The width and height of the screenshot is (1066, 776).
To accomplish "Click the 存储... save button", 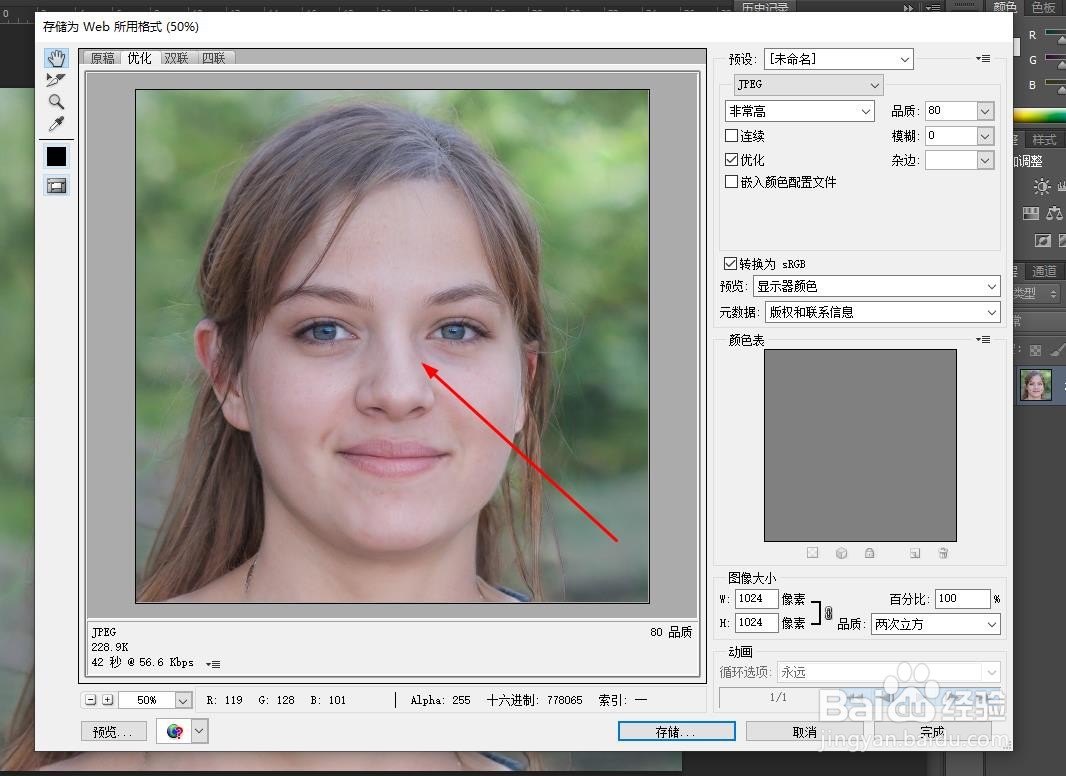I will point(676,732).
